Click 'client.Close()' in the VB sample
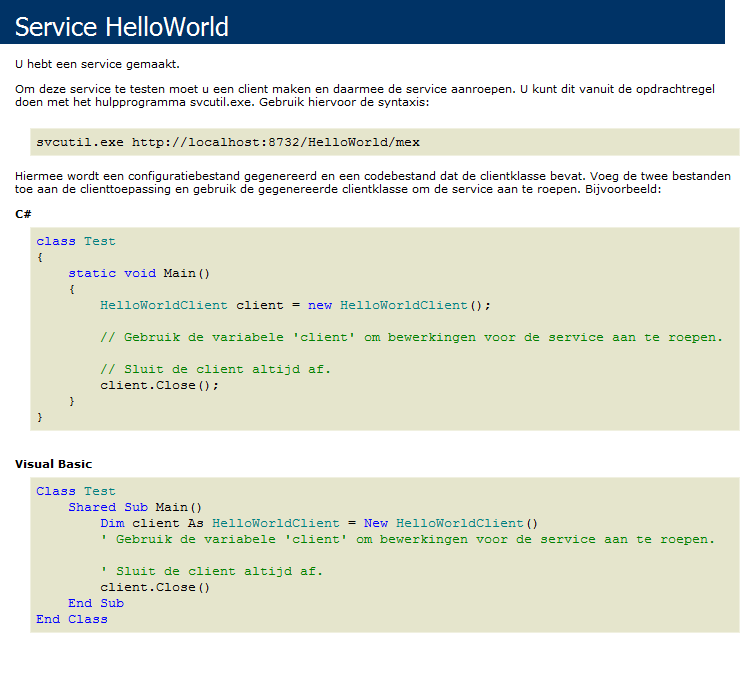Image resolution: width=748 pixels, height=678 pixels. click(x=155, y=587)
